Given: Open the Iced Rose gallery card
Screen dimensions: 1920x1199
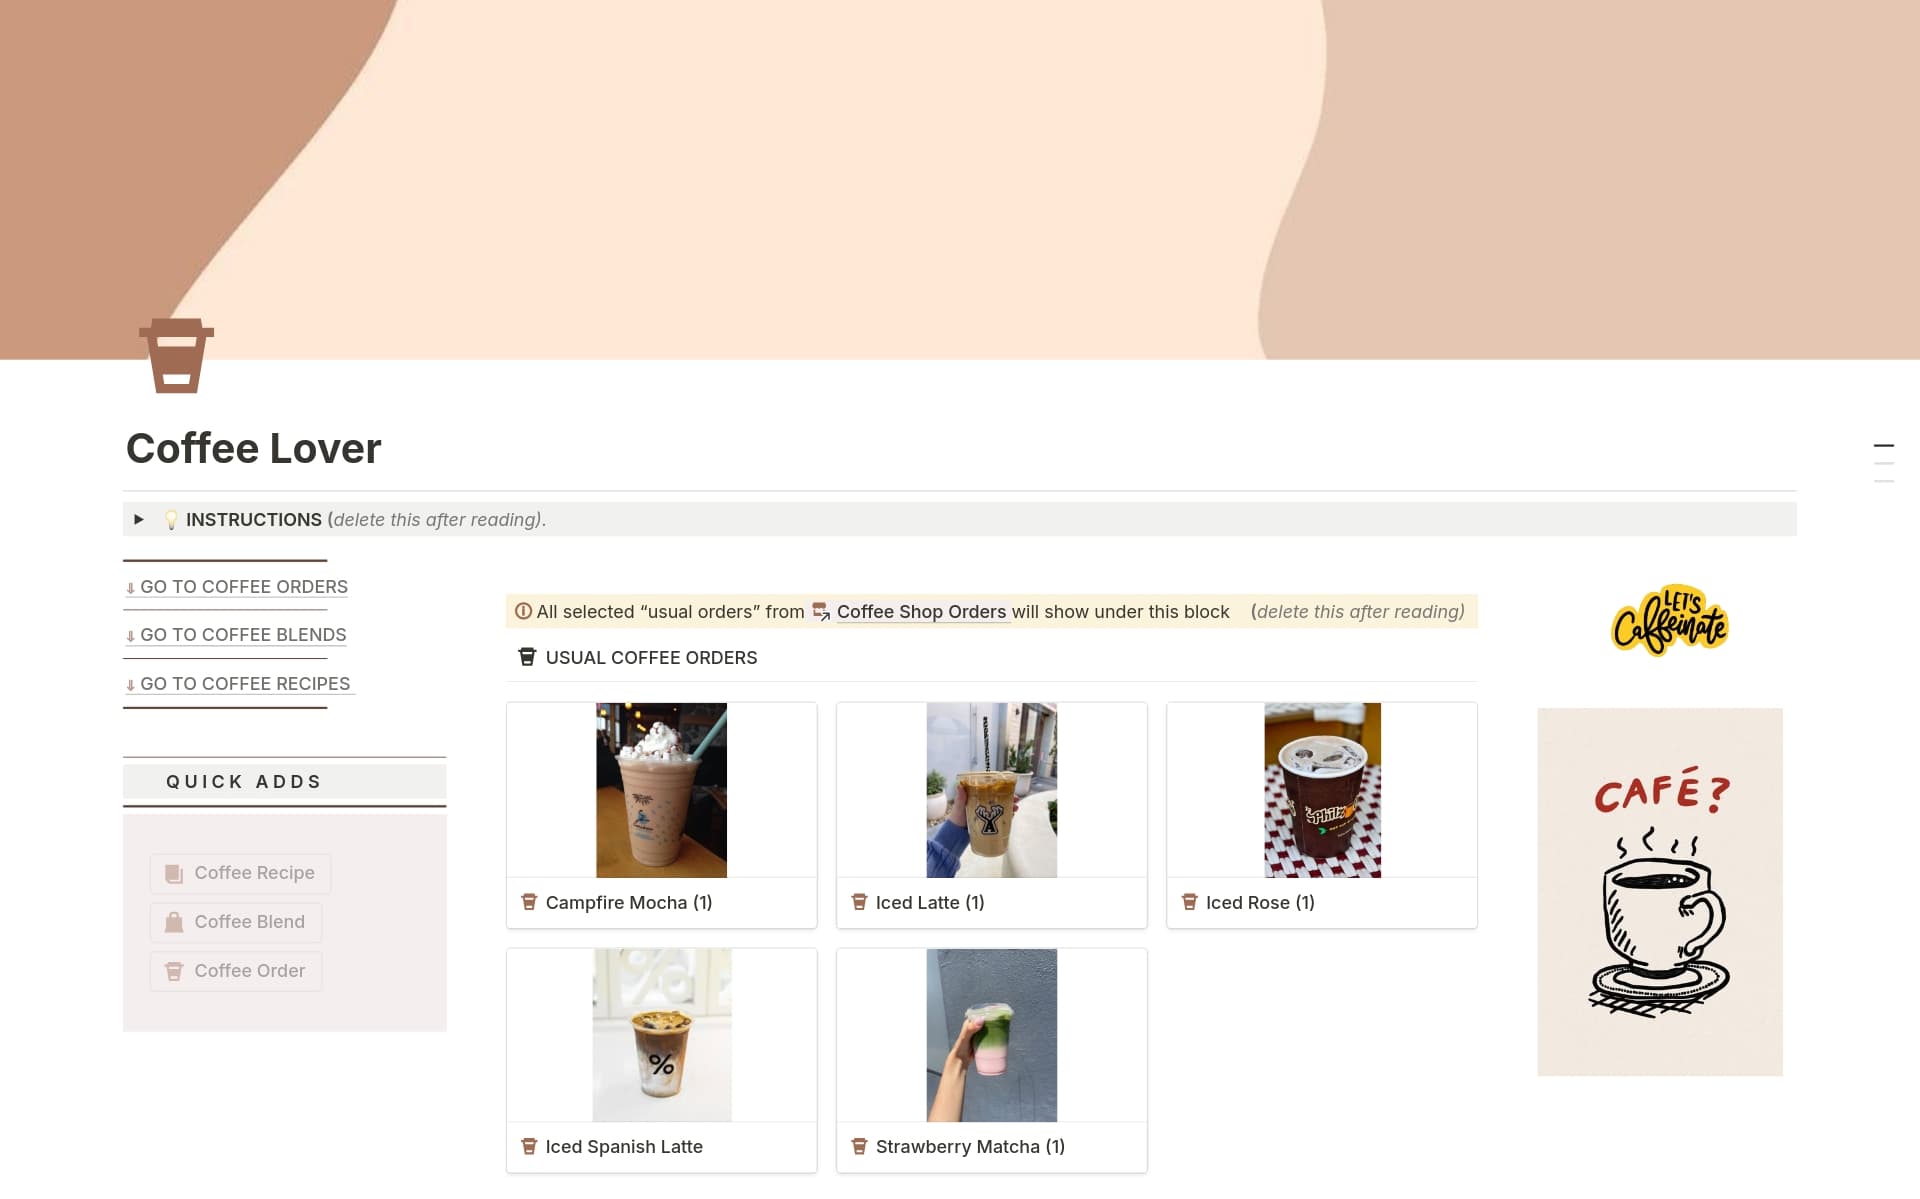Looking at the screenshot, I should (x=1321, y=815).
